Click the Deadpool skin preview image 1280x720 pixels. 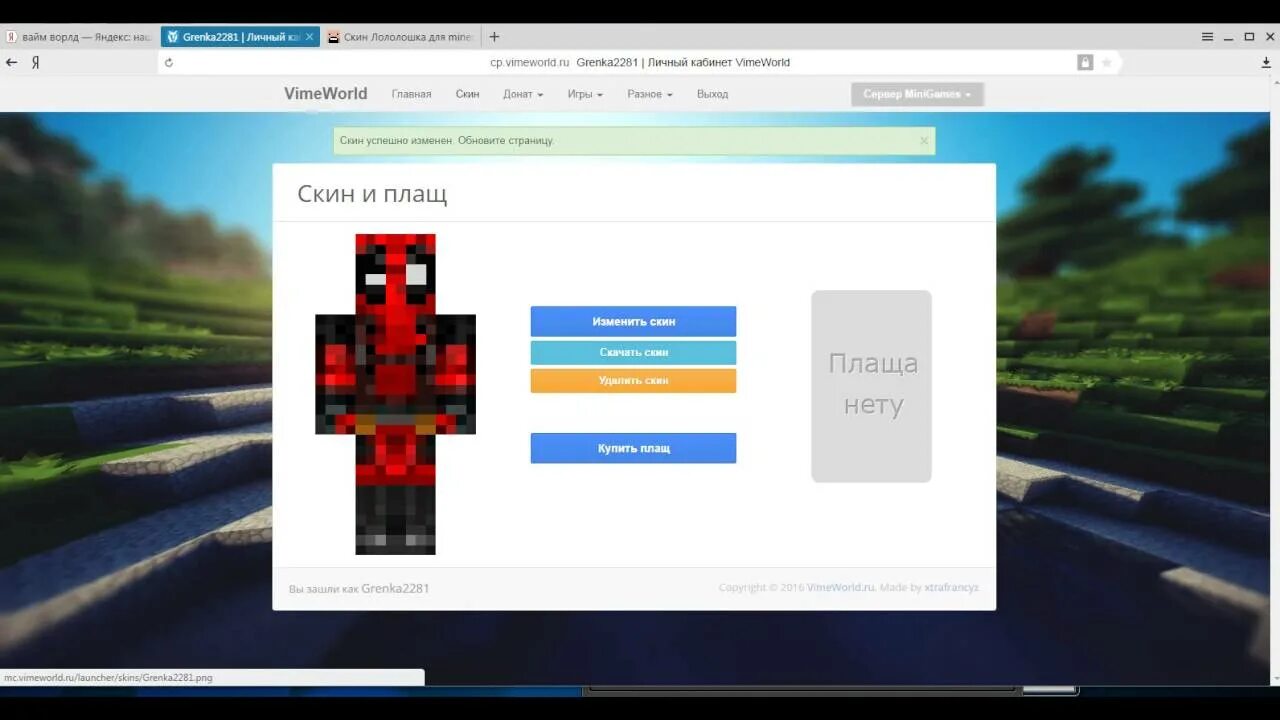point(395,394)
